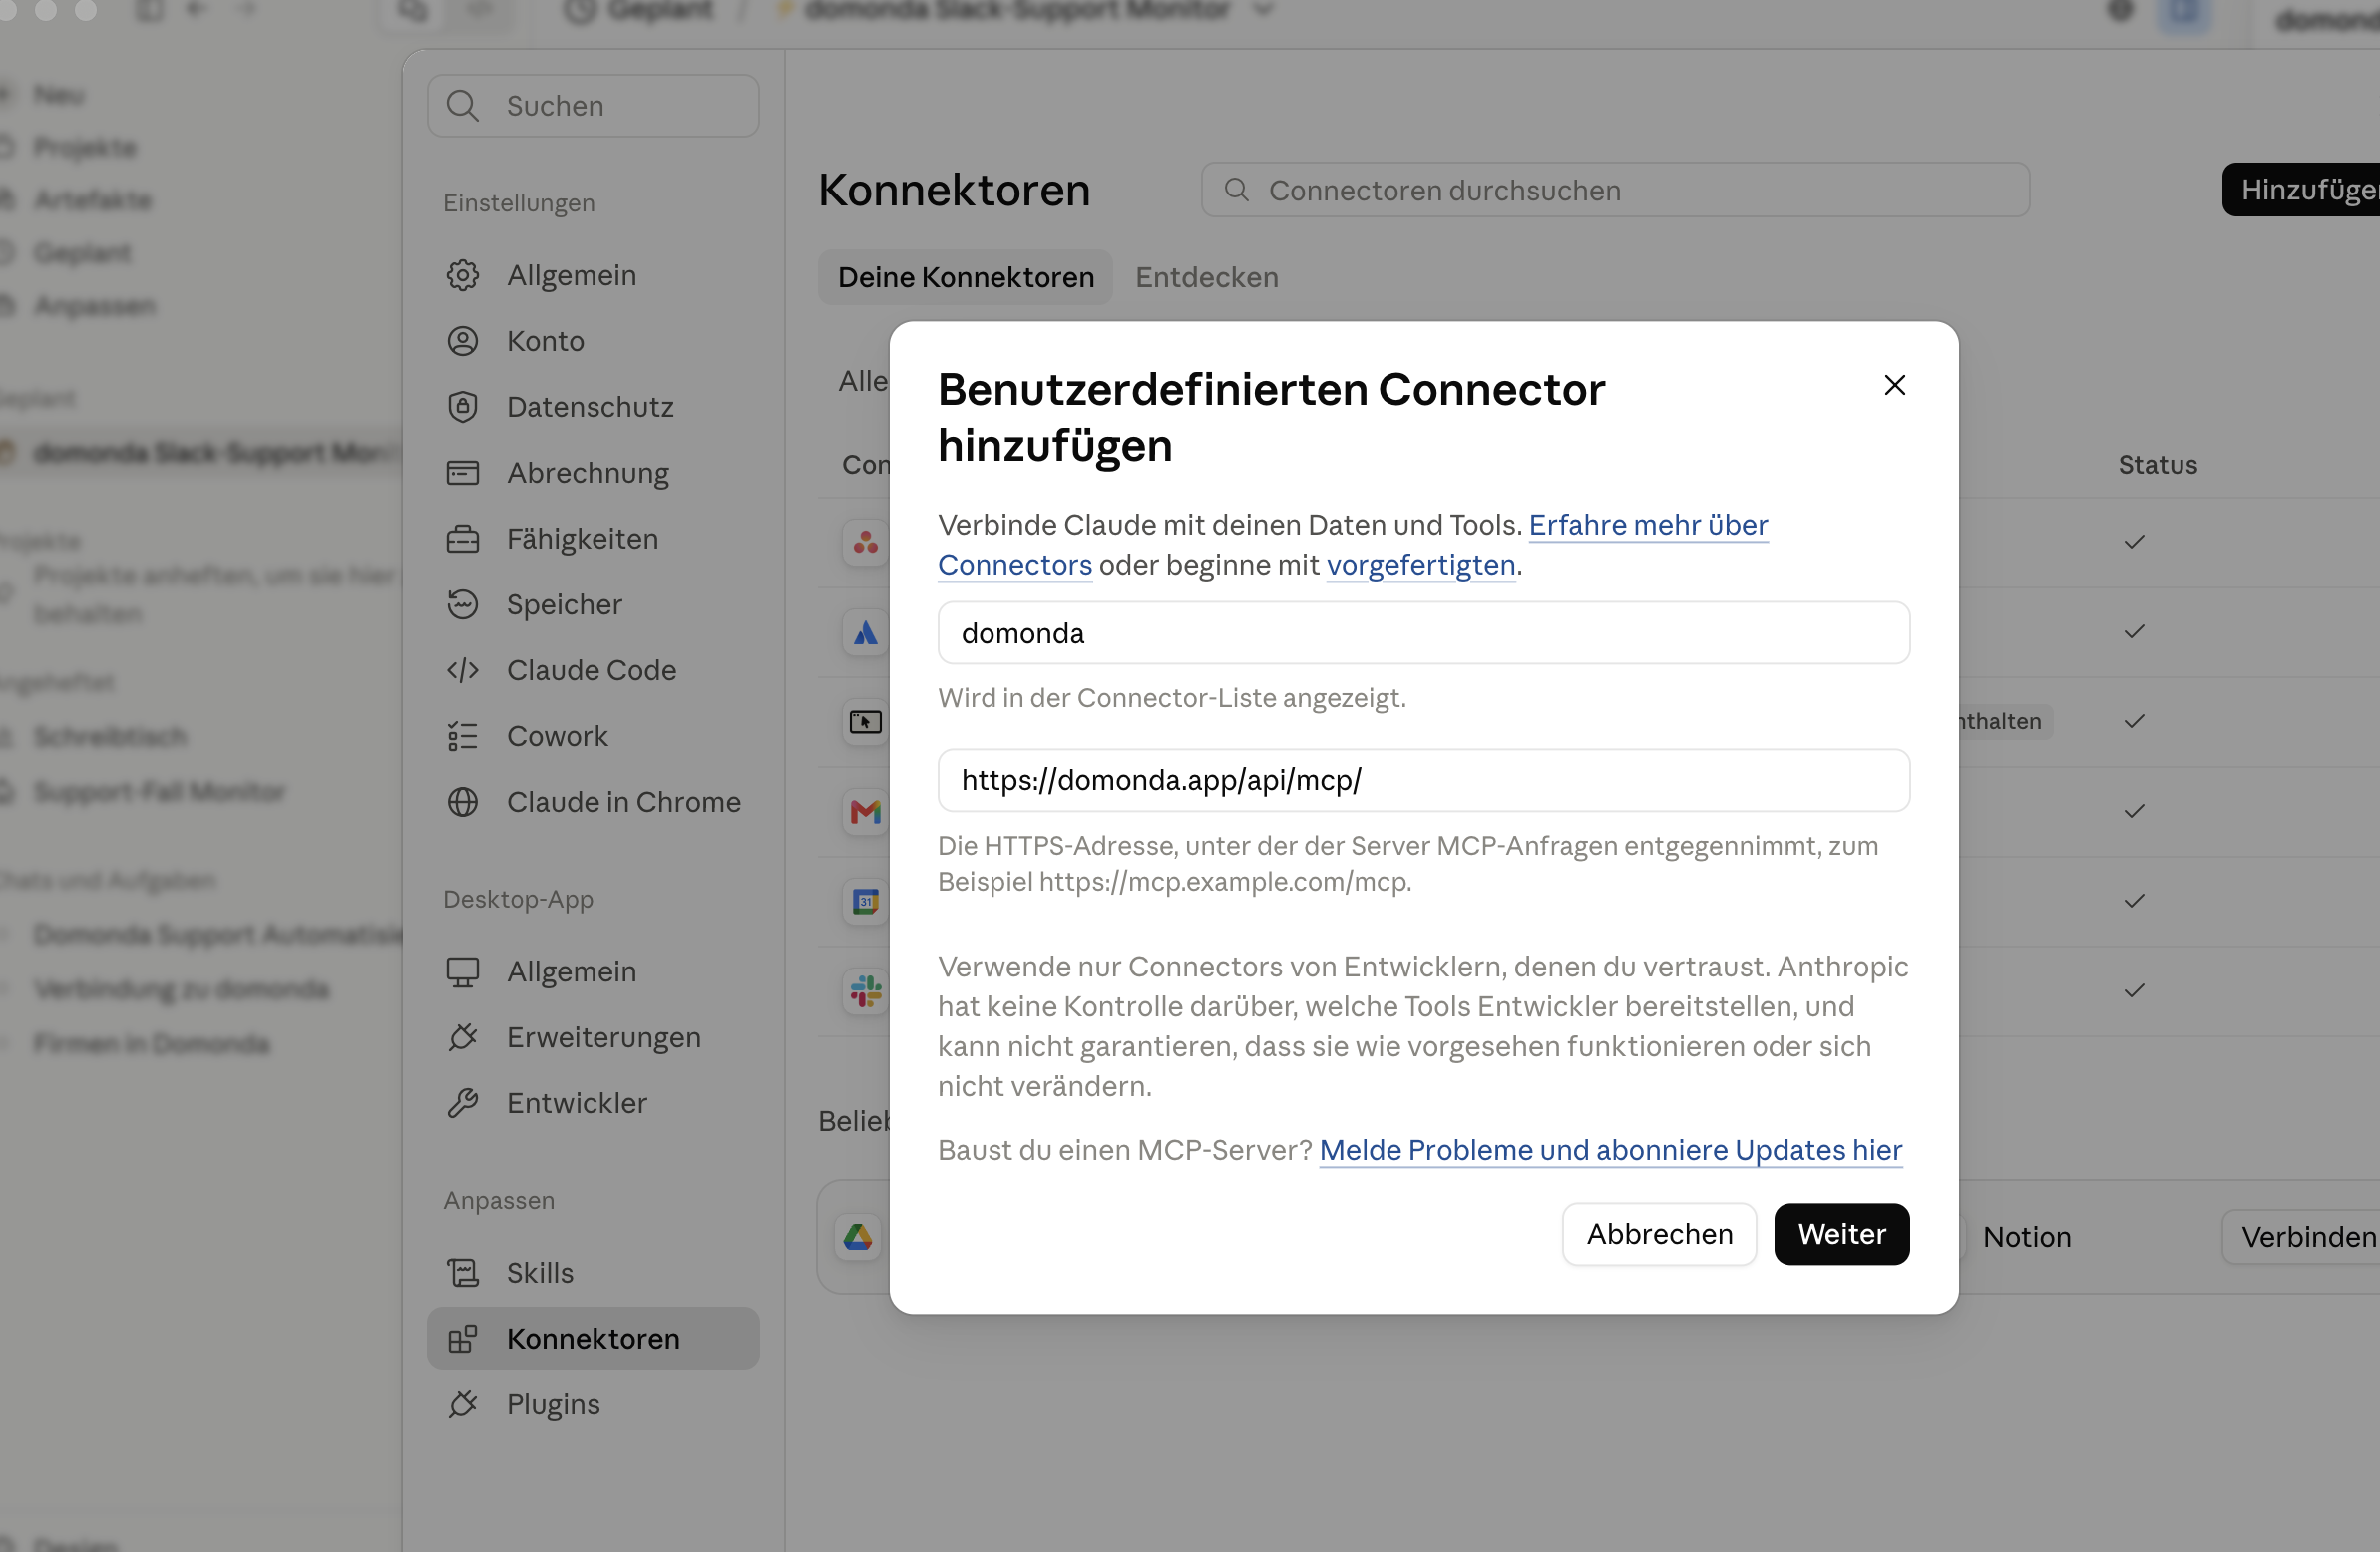Switch to the Entdecken tab
2380x1552 pixels.
pos(1206,277)
